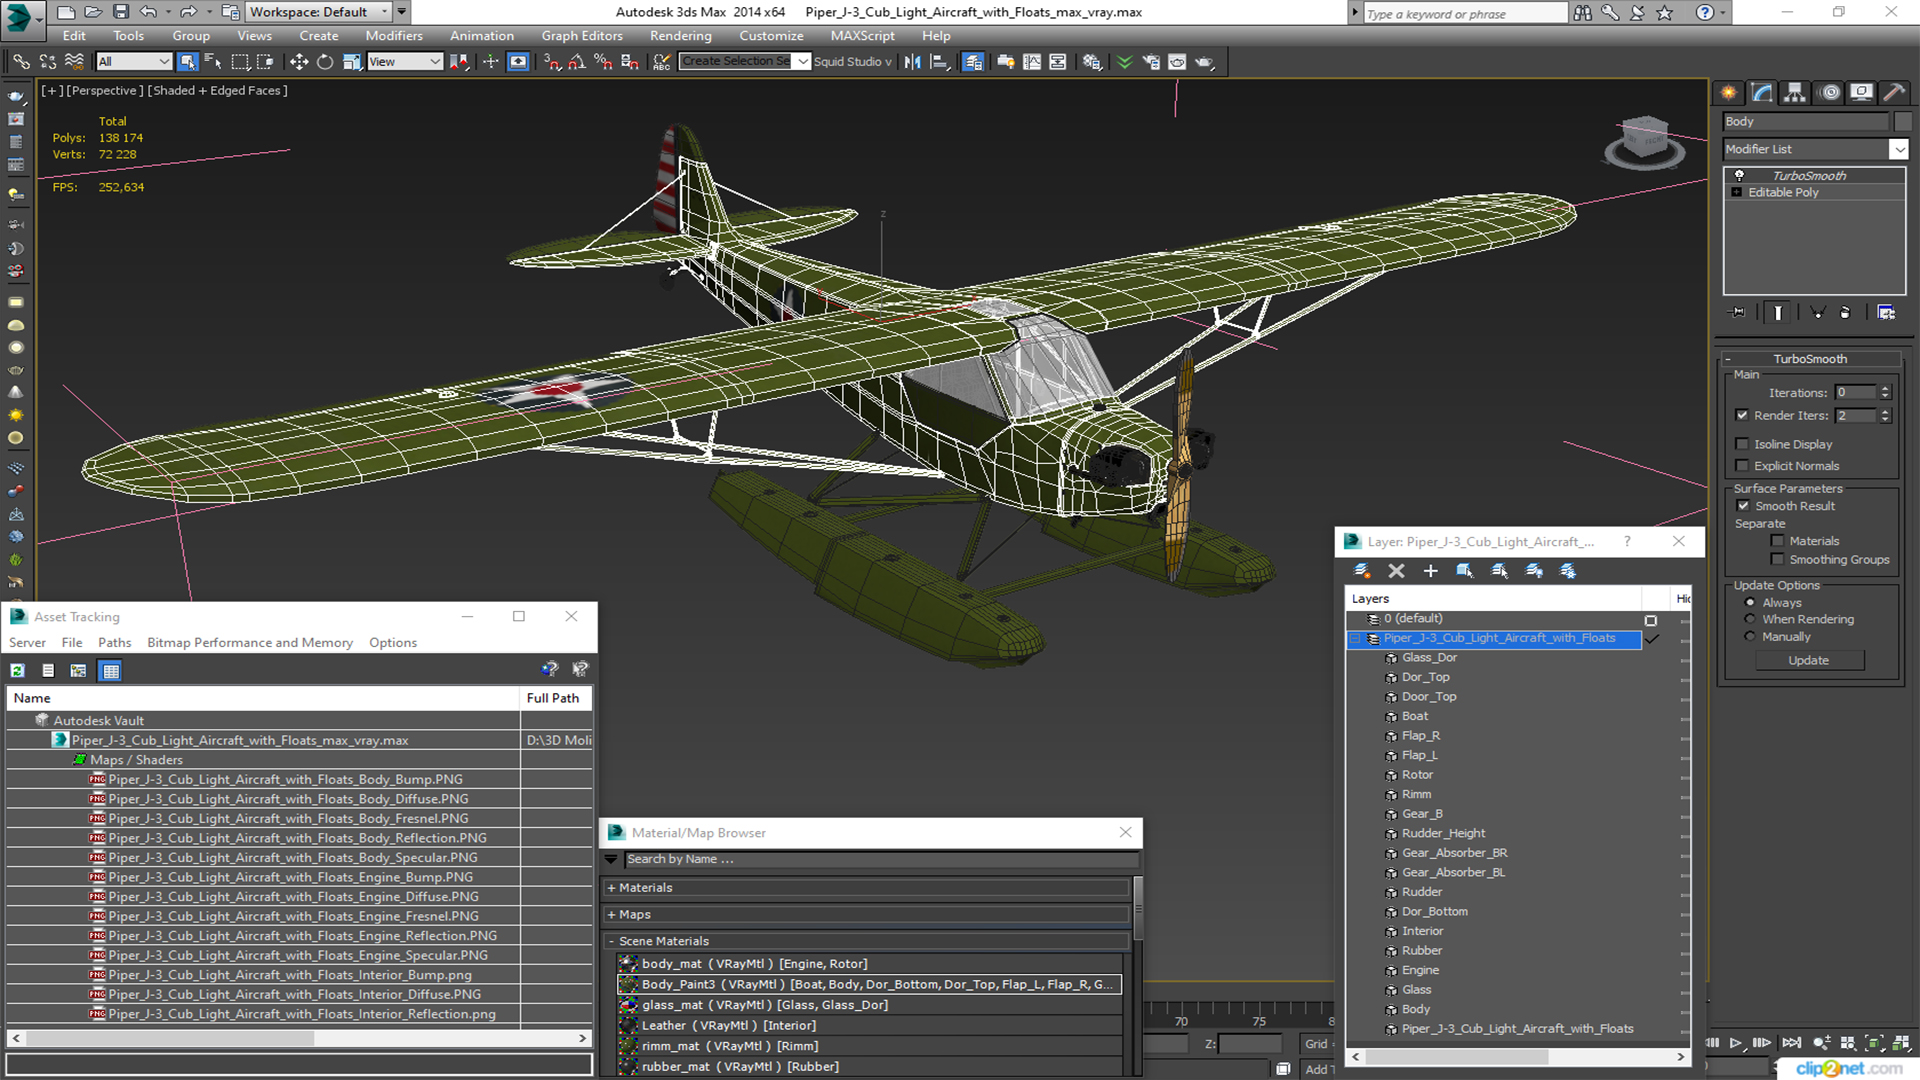Open the Workspace Default dropdown

[x=319, y=12]
